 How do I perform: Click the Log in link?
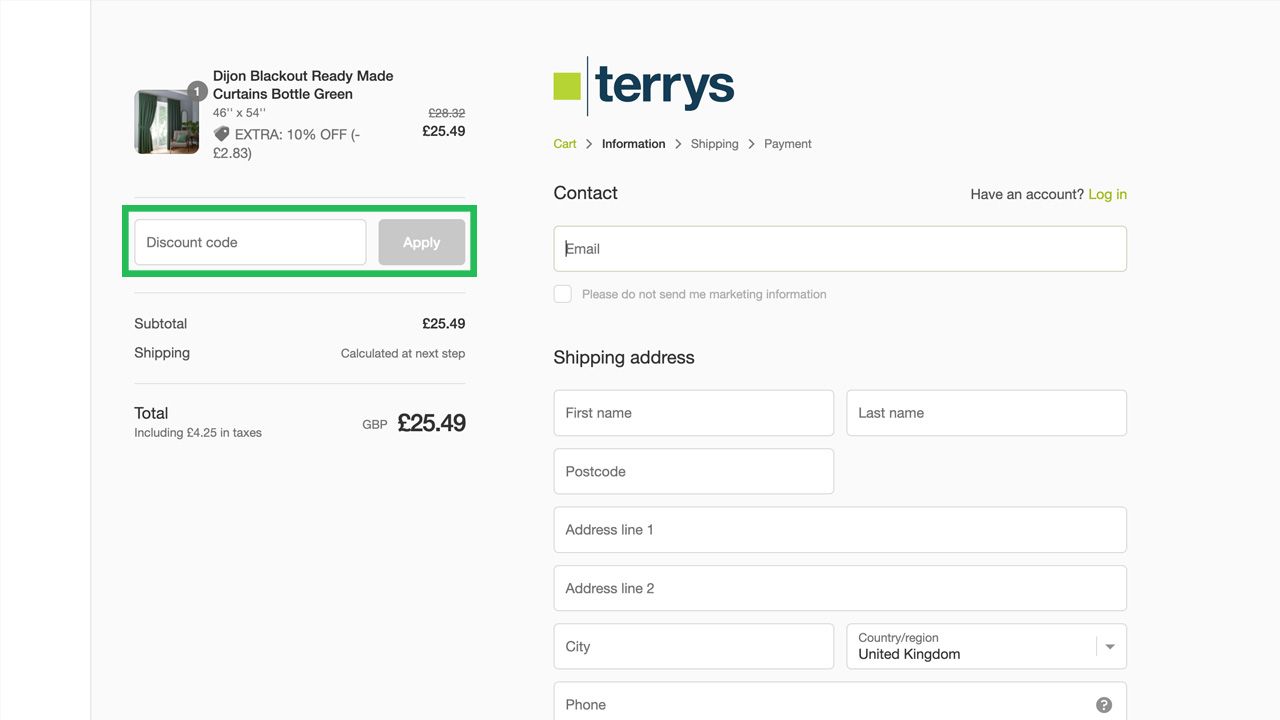[1107, 194]
